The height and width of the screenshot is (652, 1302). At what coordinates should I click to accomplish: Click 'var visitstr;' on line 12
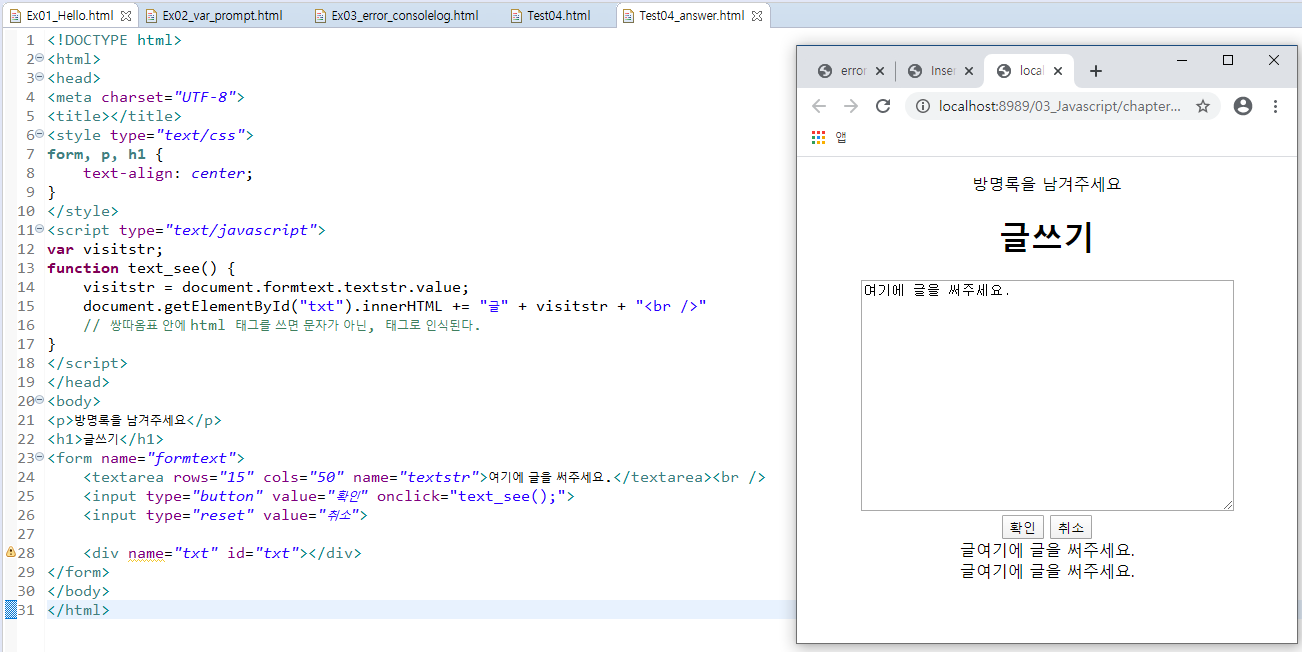pos(105,249)
